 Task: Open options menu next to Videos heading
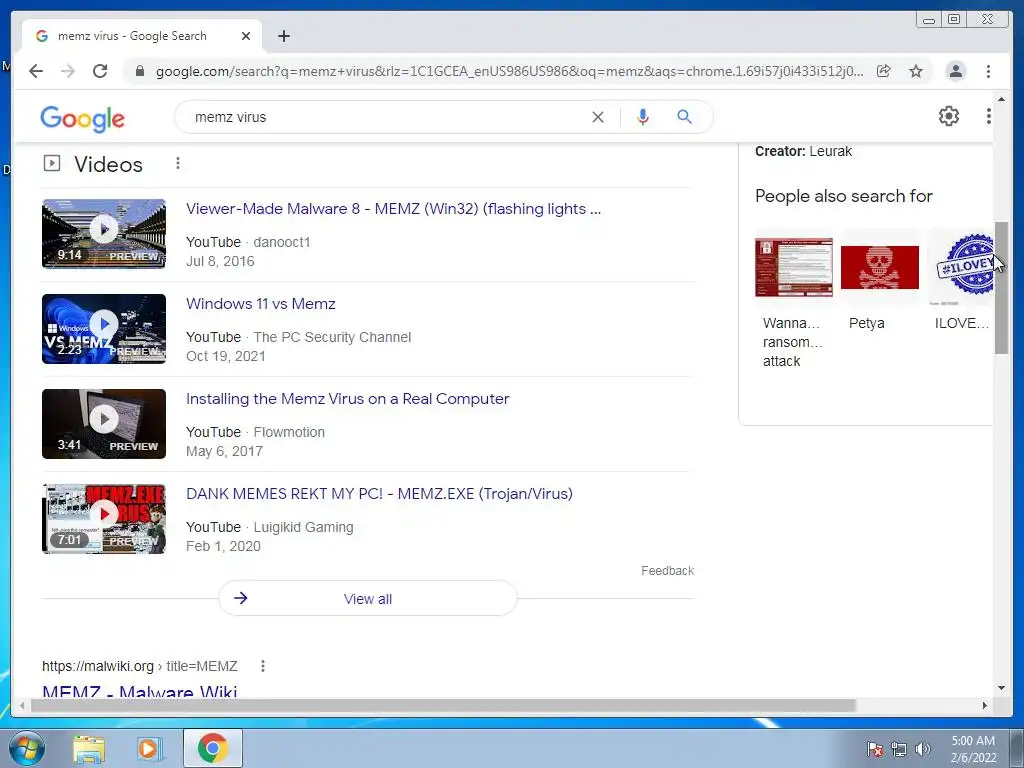coord(178,163)
